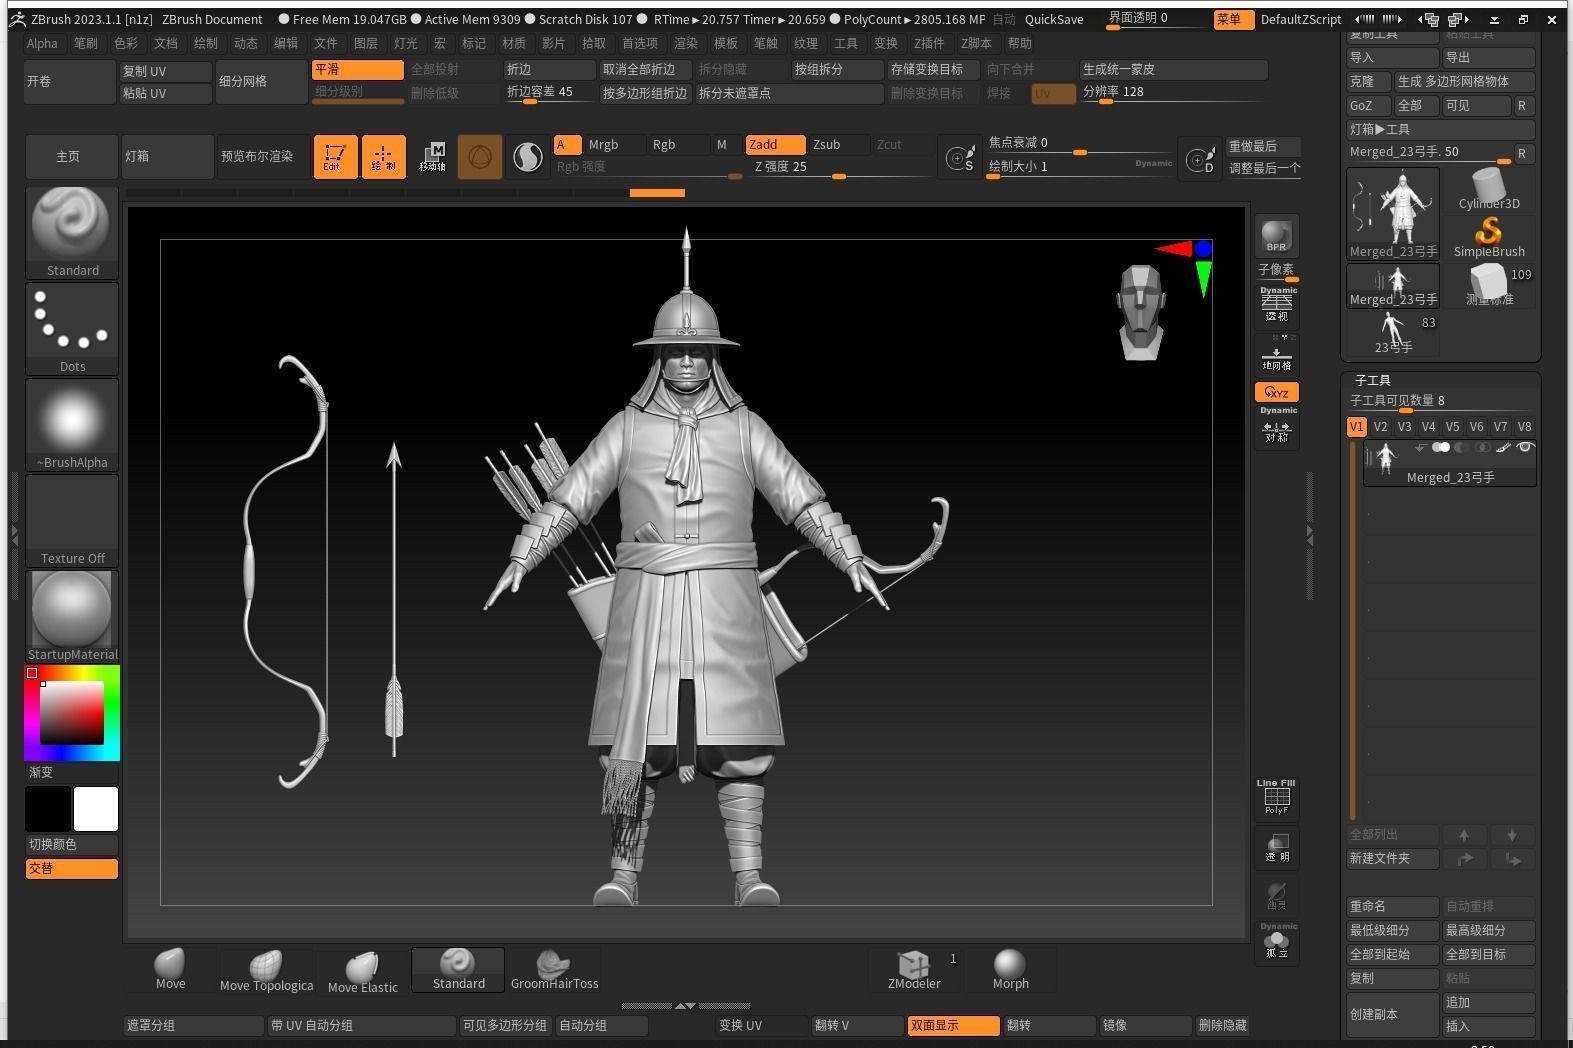Pick a color in the color picker square
The width and height of the screenshot is (1573, 1048).
pos(72,713)
